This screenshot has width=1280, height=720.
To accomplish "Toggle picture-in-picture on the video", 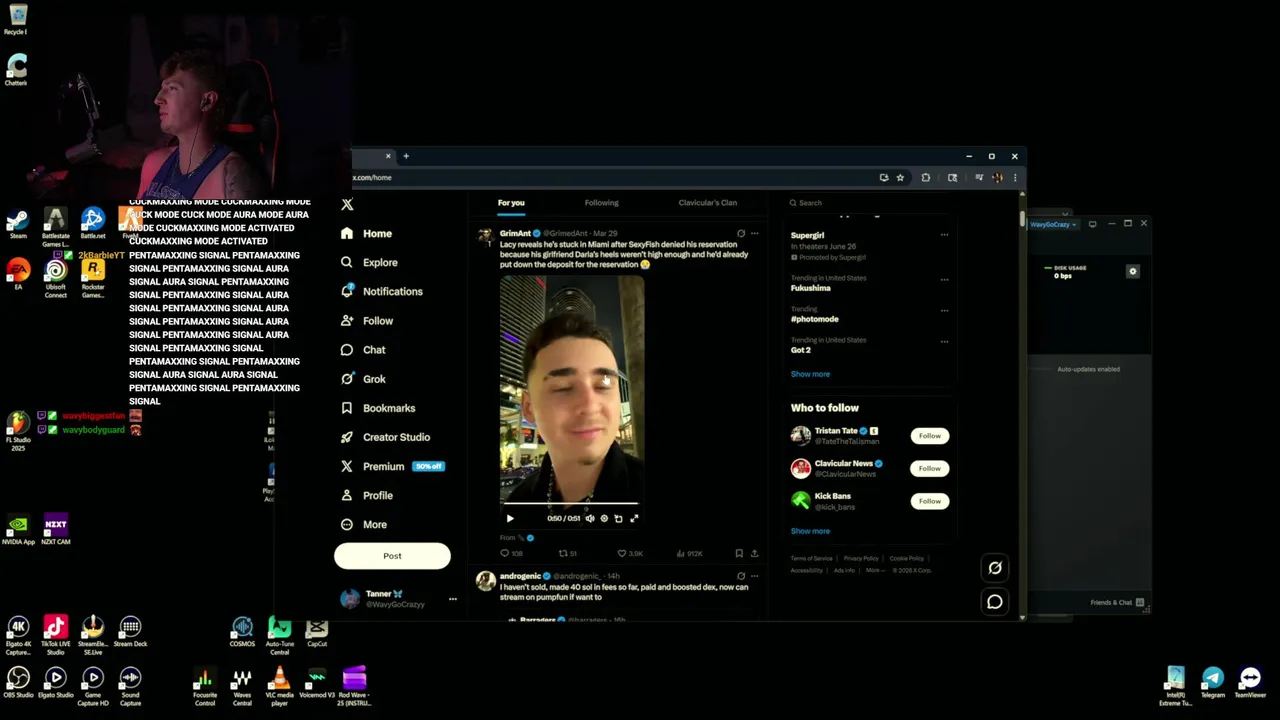I will pos(618,518).
